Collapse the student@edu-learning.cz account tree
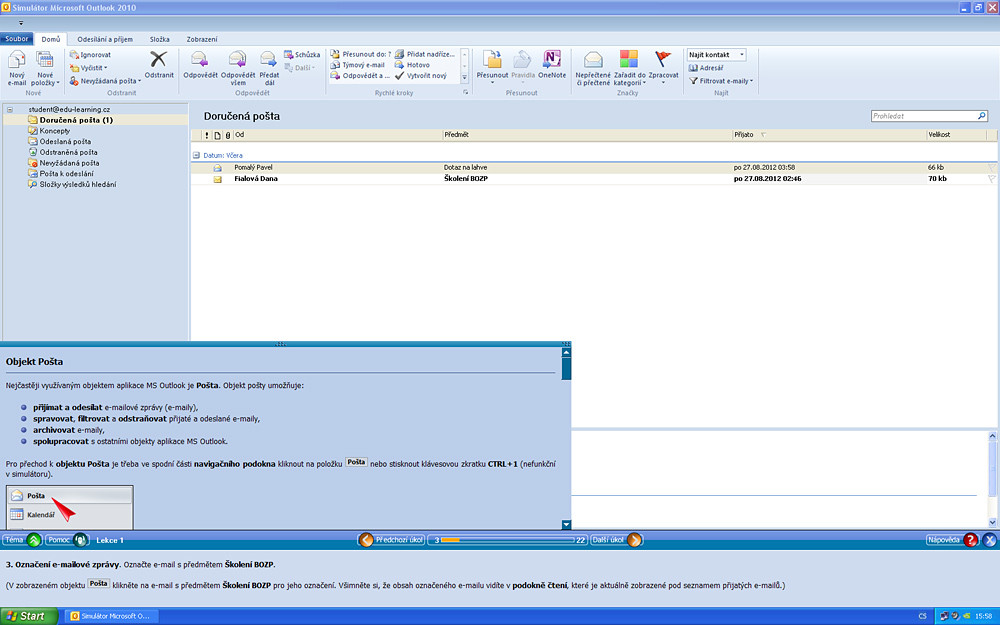 pos(10,110)
